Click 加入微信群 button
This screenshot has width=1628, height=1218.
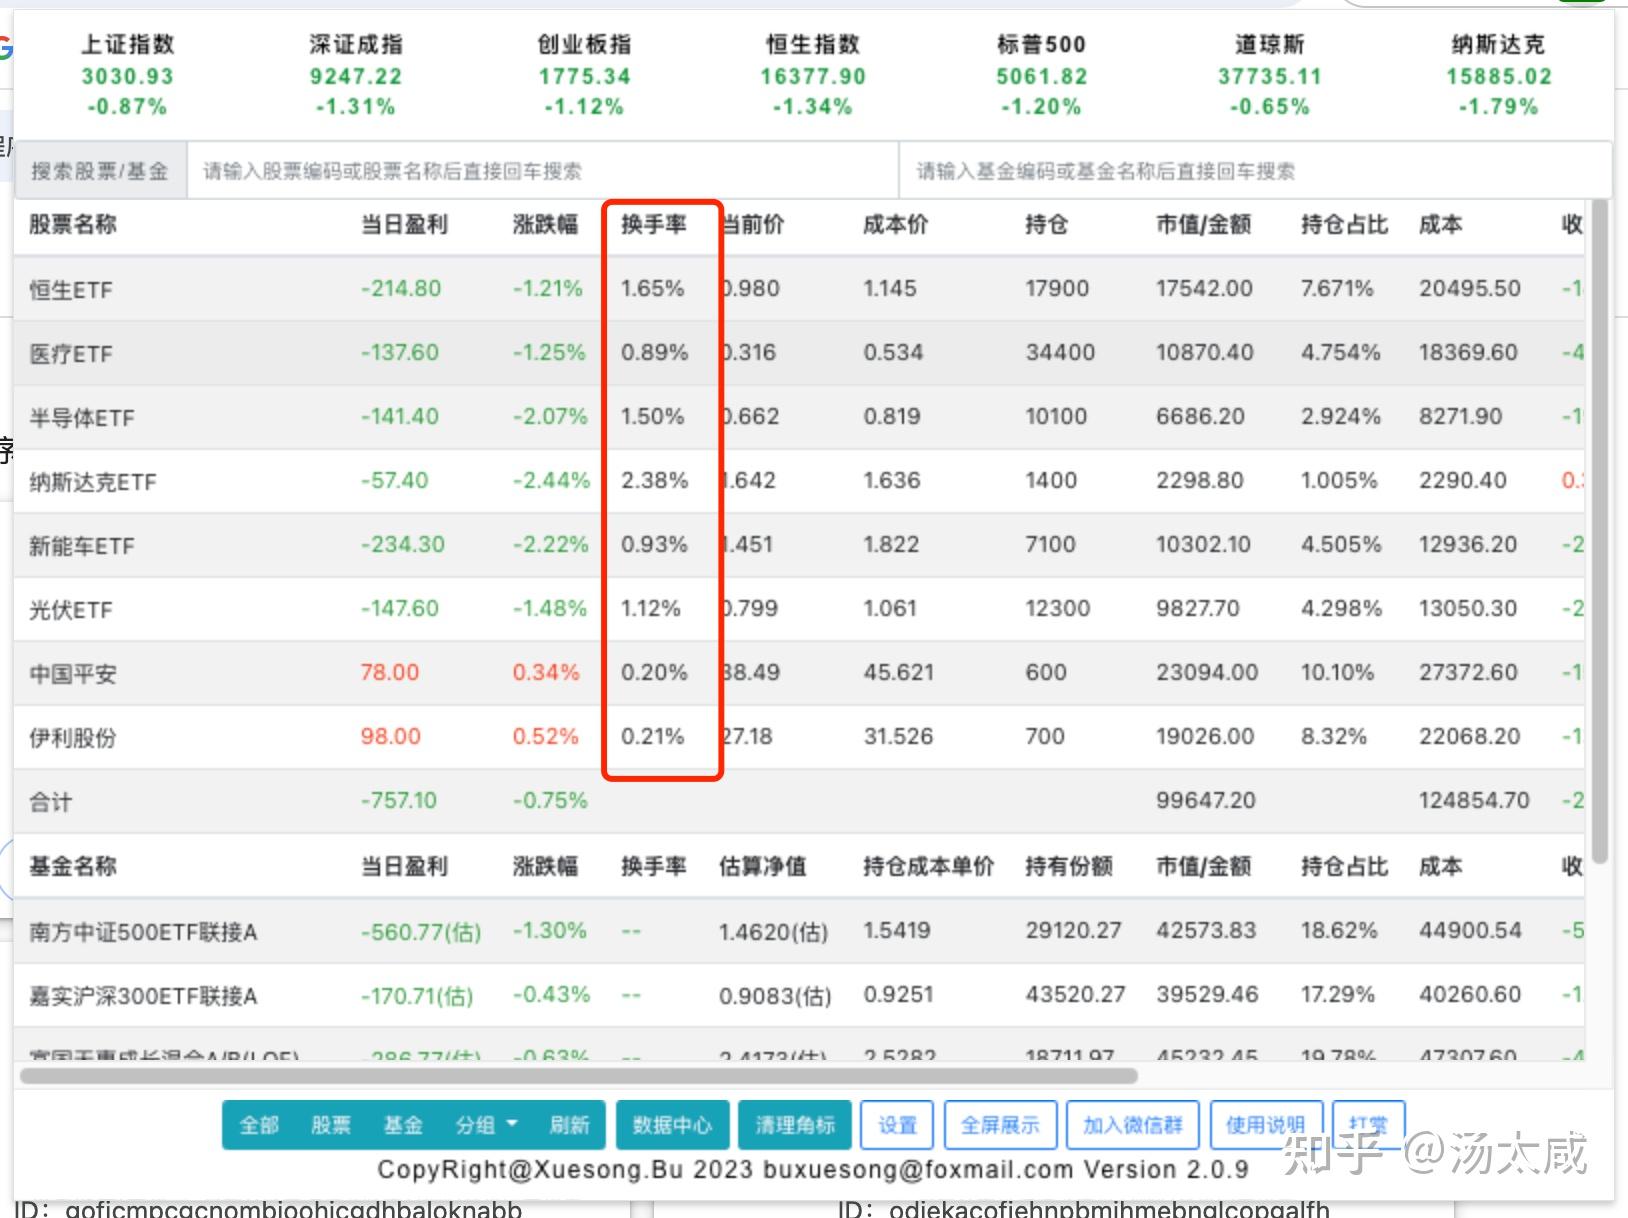tap(1133, 1125)
